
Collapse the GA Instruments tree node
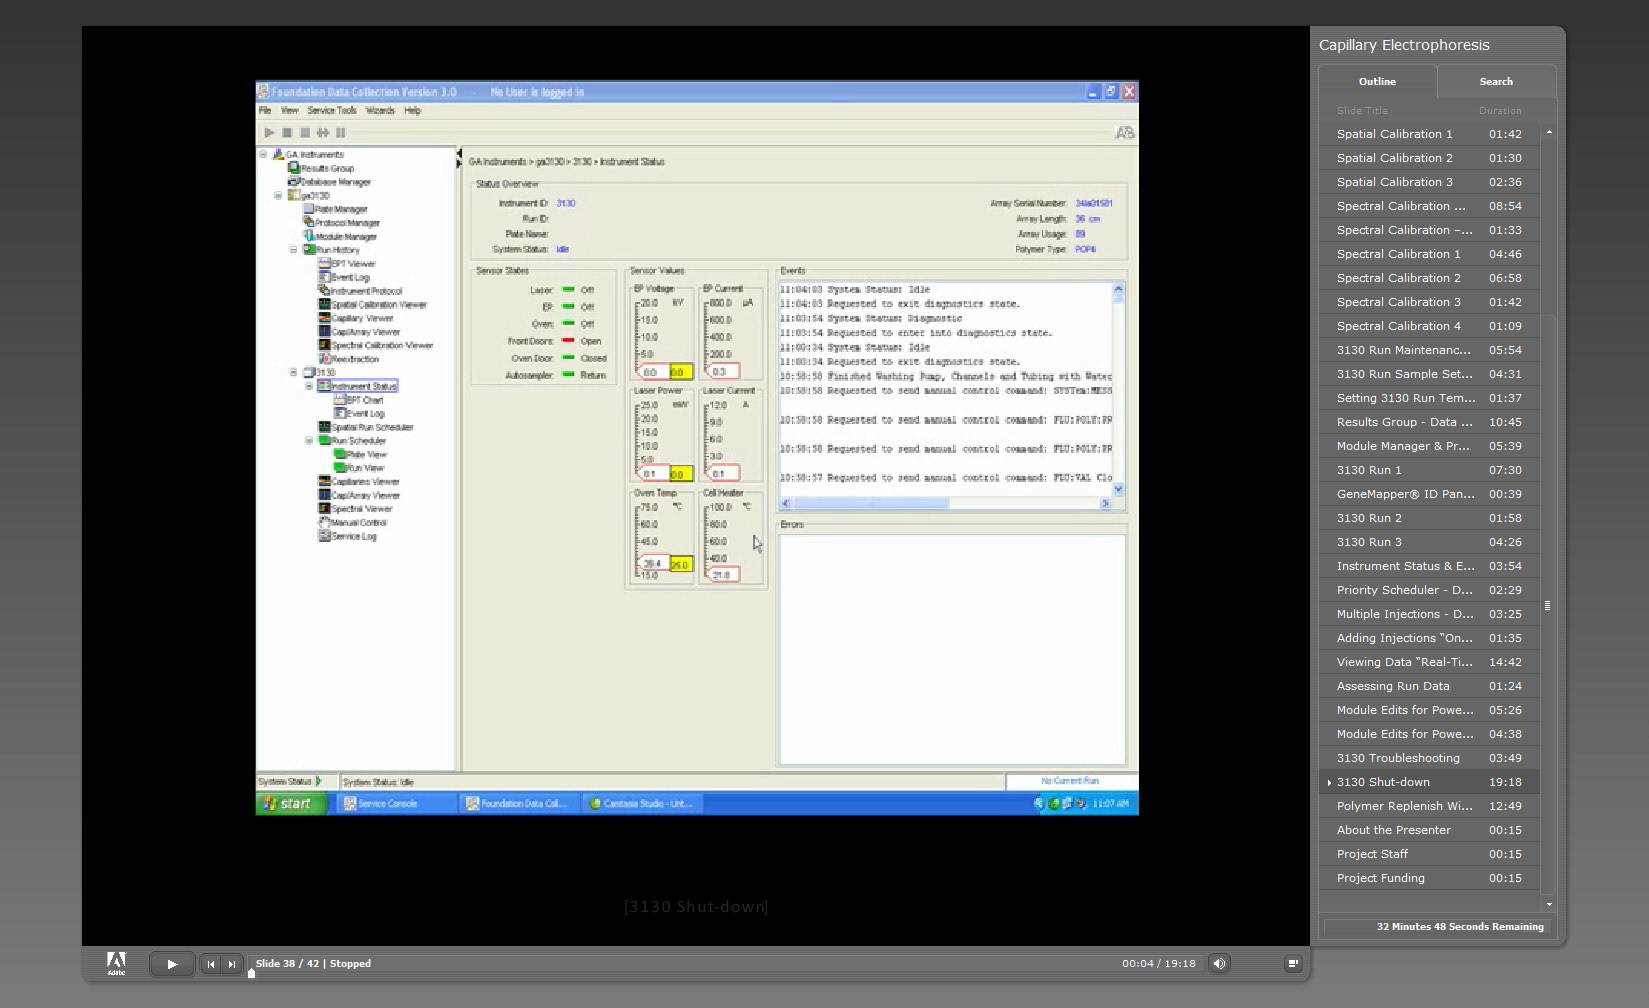point(264,154)
